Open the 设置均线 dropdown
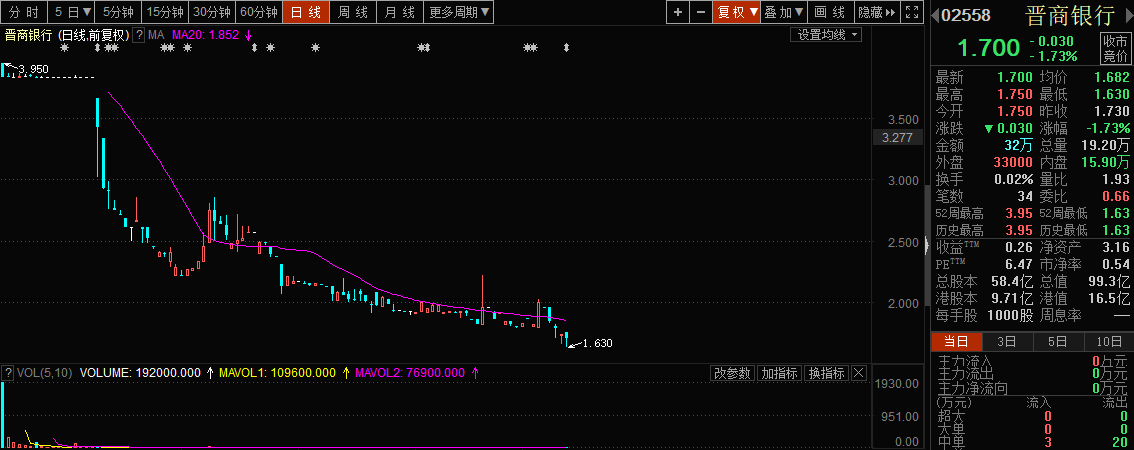Viewport: 1134px width, 450px height. click(x=827, y=35)
